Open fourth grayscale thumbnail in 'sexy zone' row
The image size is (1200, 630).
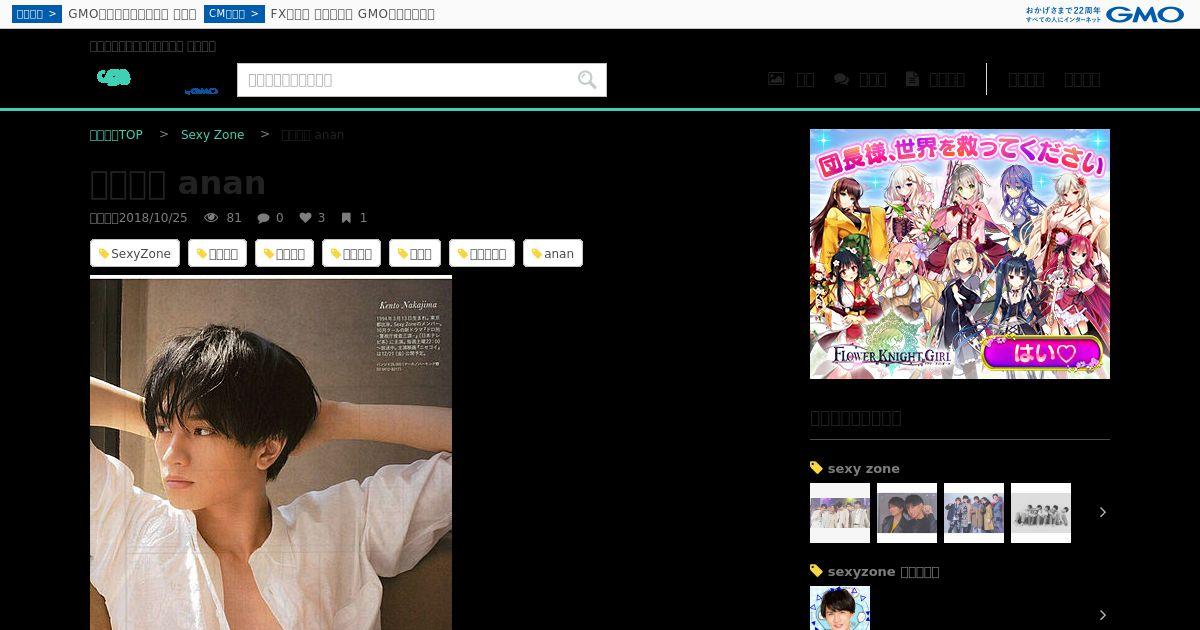1041,513
